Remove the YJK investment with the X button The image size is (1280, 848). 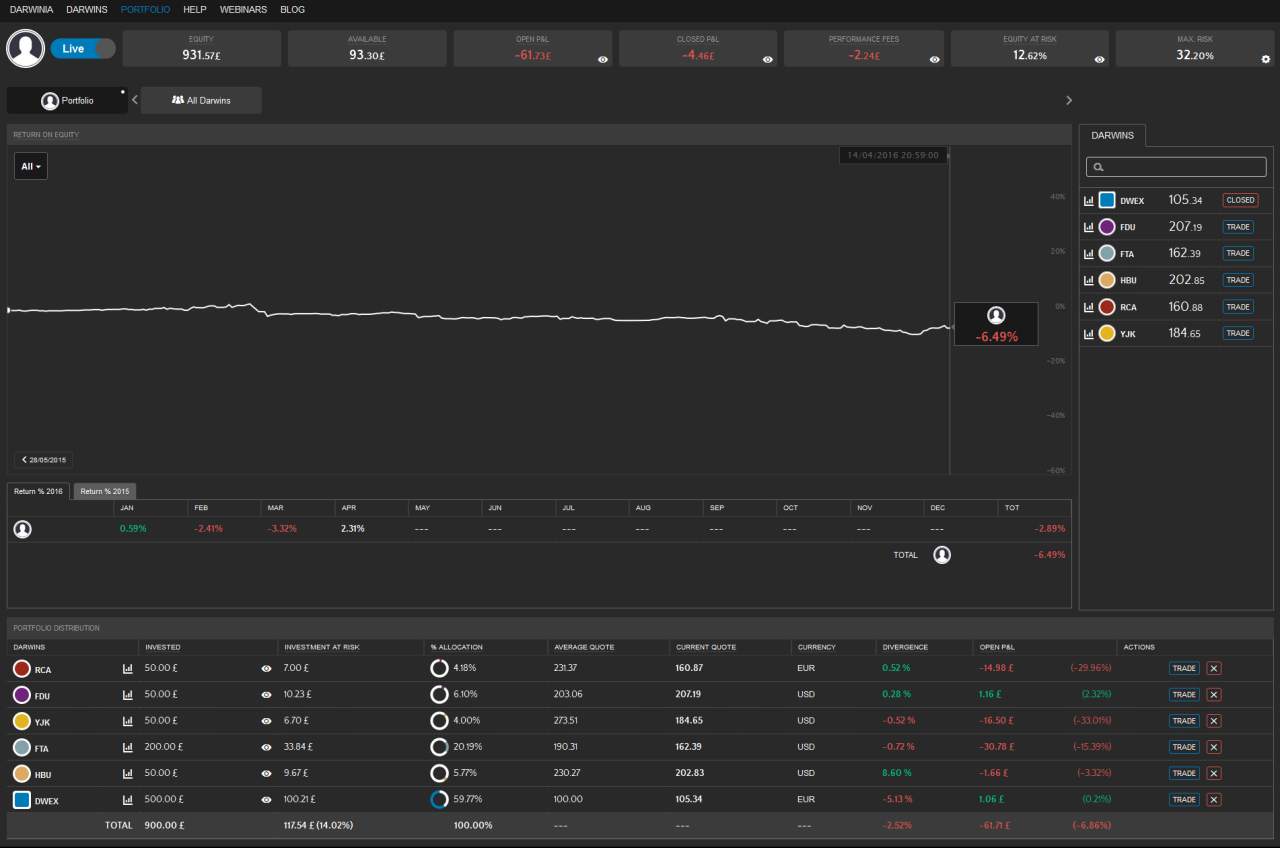(1214, 720)
